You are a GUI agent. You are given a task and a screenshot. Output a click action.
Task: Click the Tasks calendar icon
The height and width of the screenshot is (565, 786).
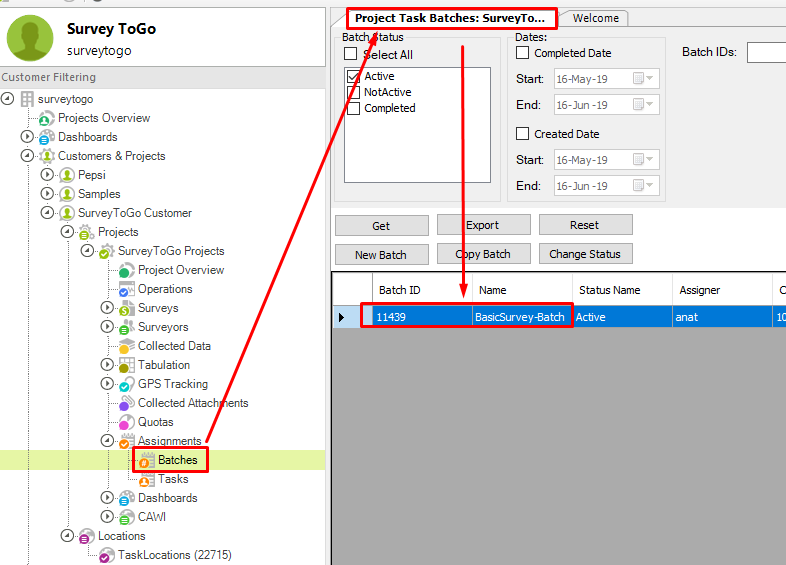[x=146, y=479]
